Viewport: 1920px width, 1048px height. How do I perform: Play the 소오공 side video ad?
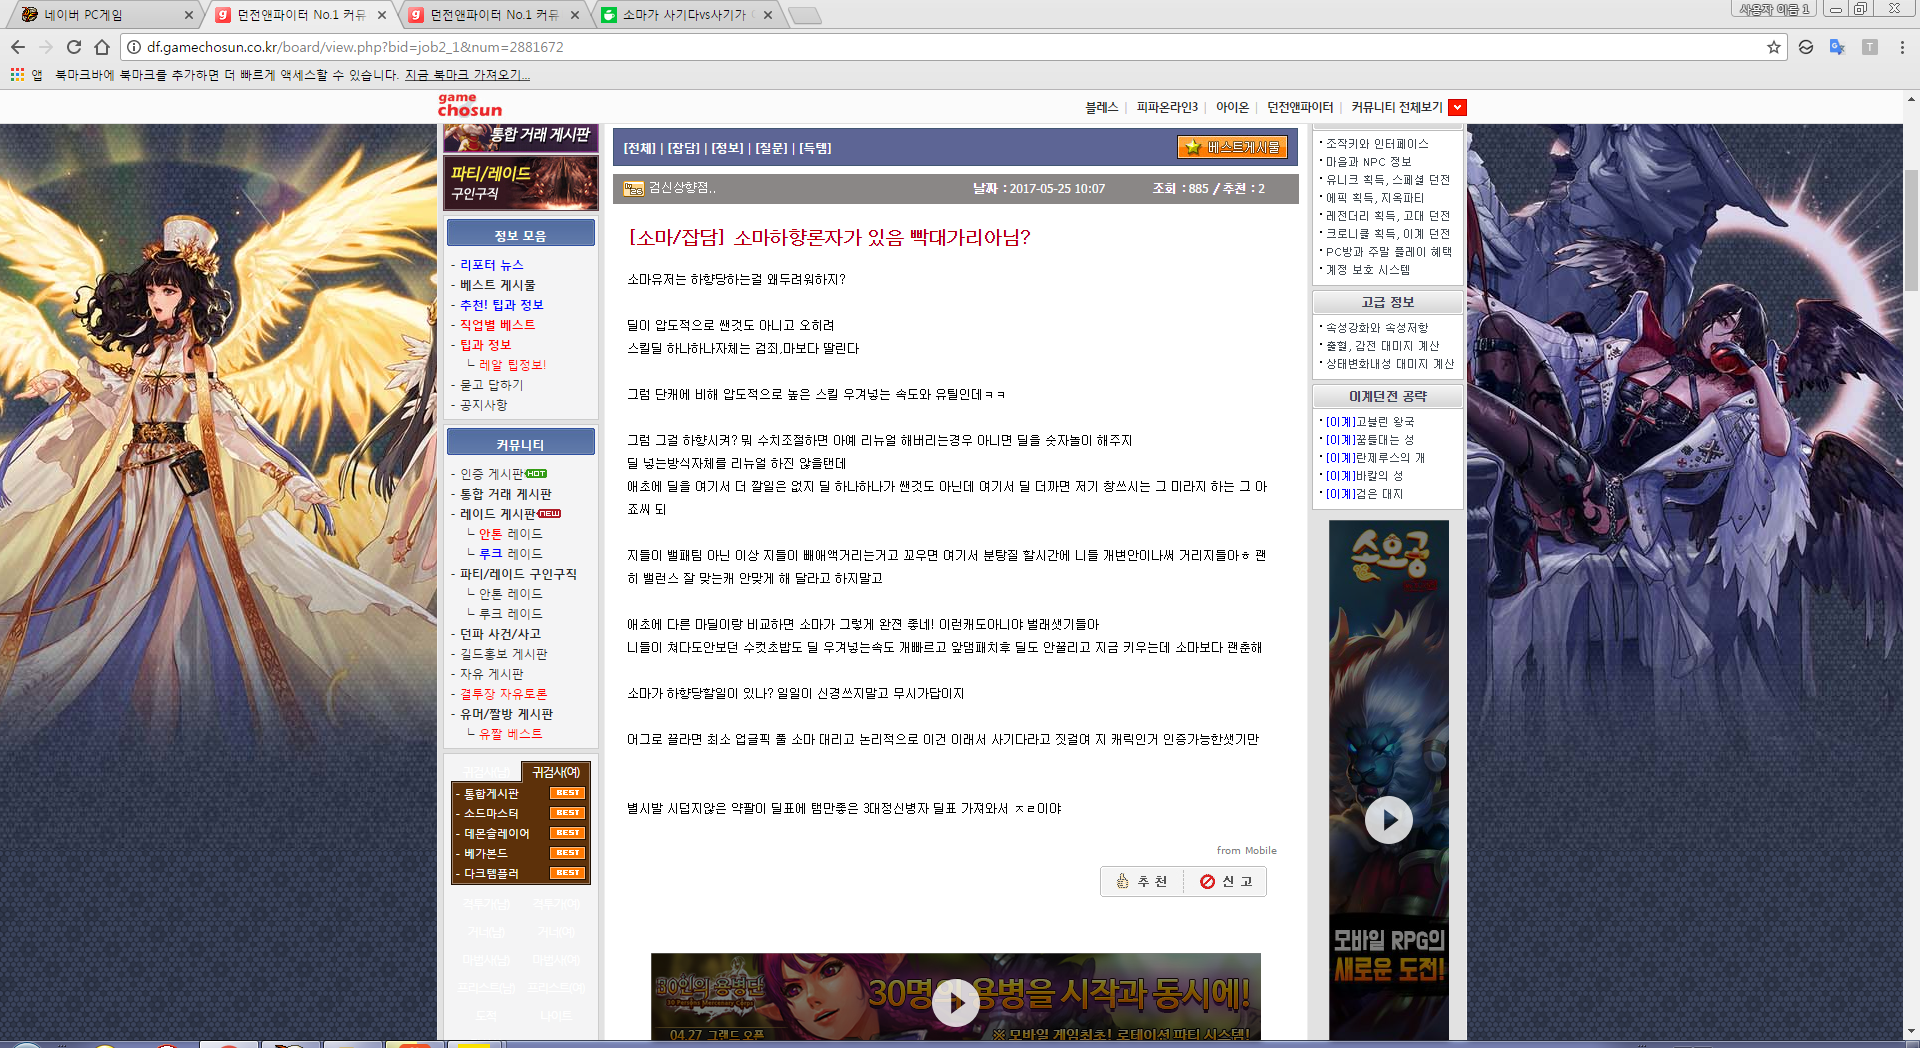point(1388,820)
